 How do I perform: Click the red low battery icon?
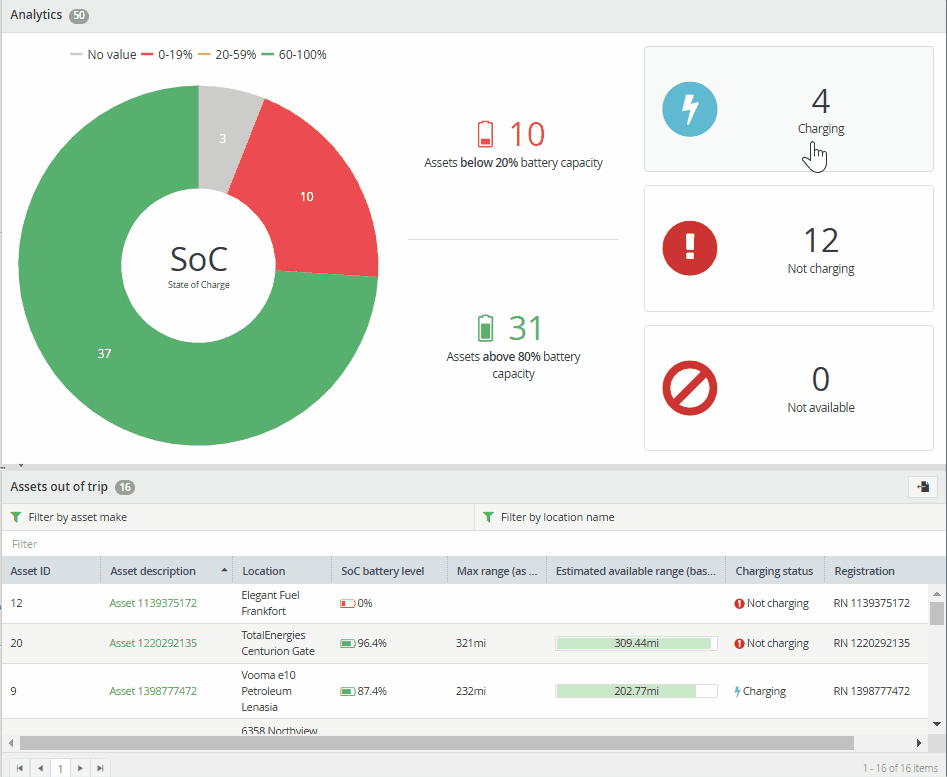[x=486, y=134]
